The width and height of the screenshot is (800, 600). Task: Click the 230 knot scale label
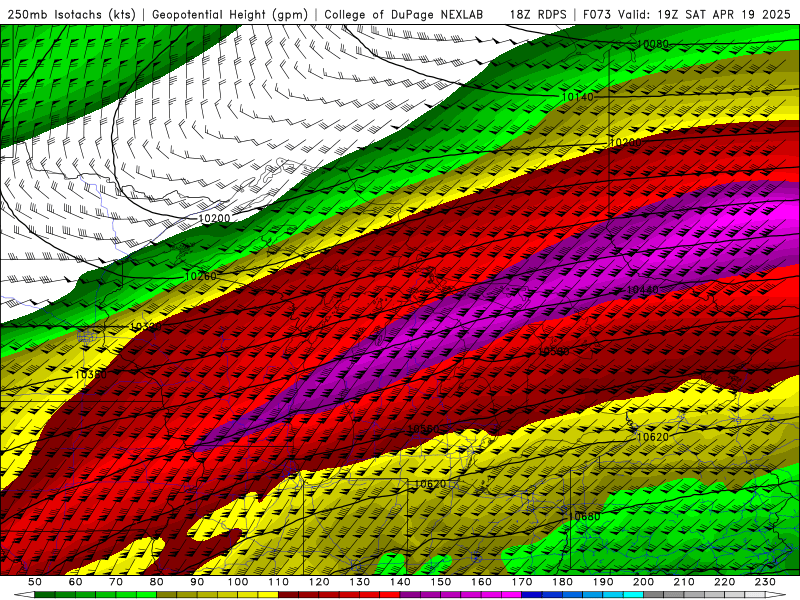click(766, 582)
